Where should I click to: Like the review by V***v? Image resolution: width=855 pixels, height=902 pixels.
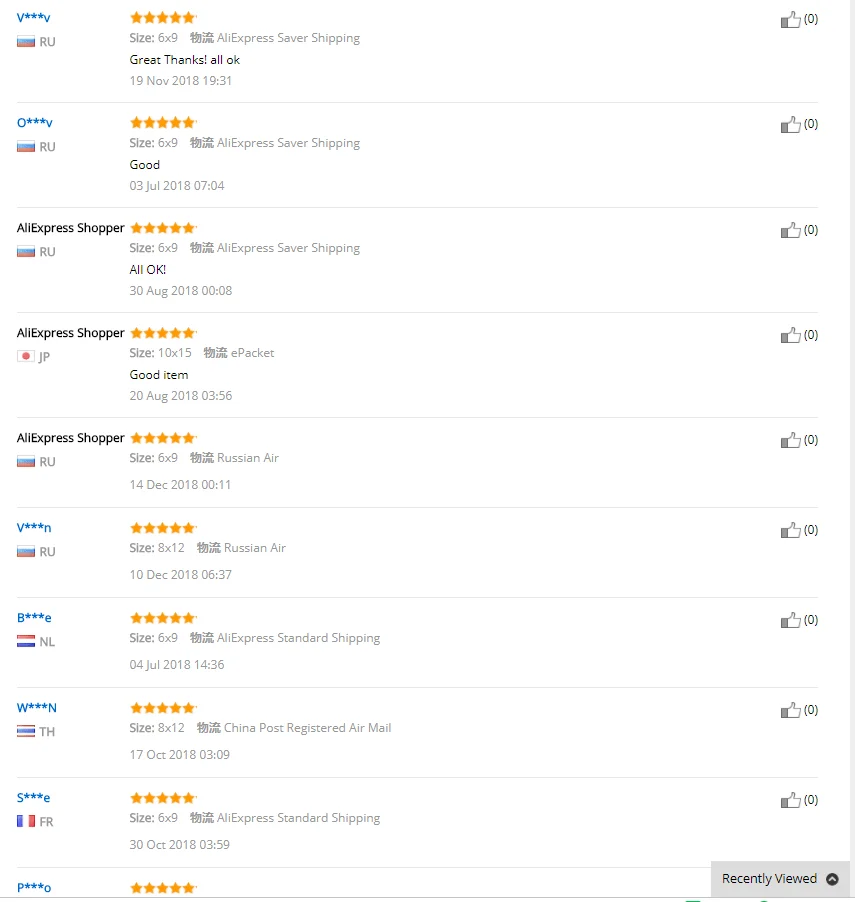pyautogui.click(x=791, y=20)
